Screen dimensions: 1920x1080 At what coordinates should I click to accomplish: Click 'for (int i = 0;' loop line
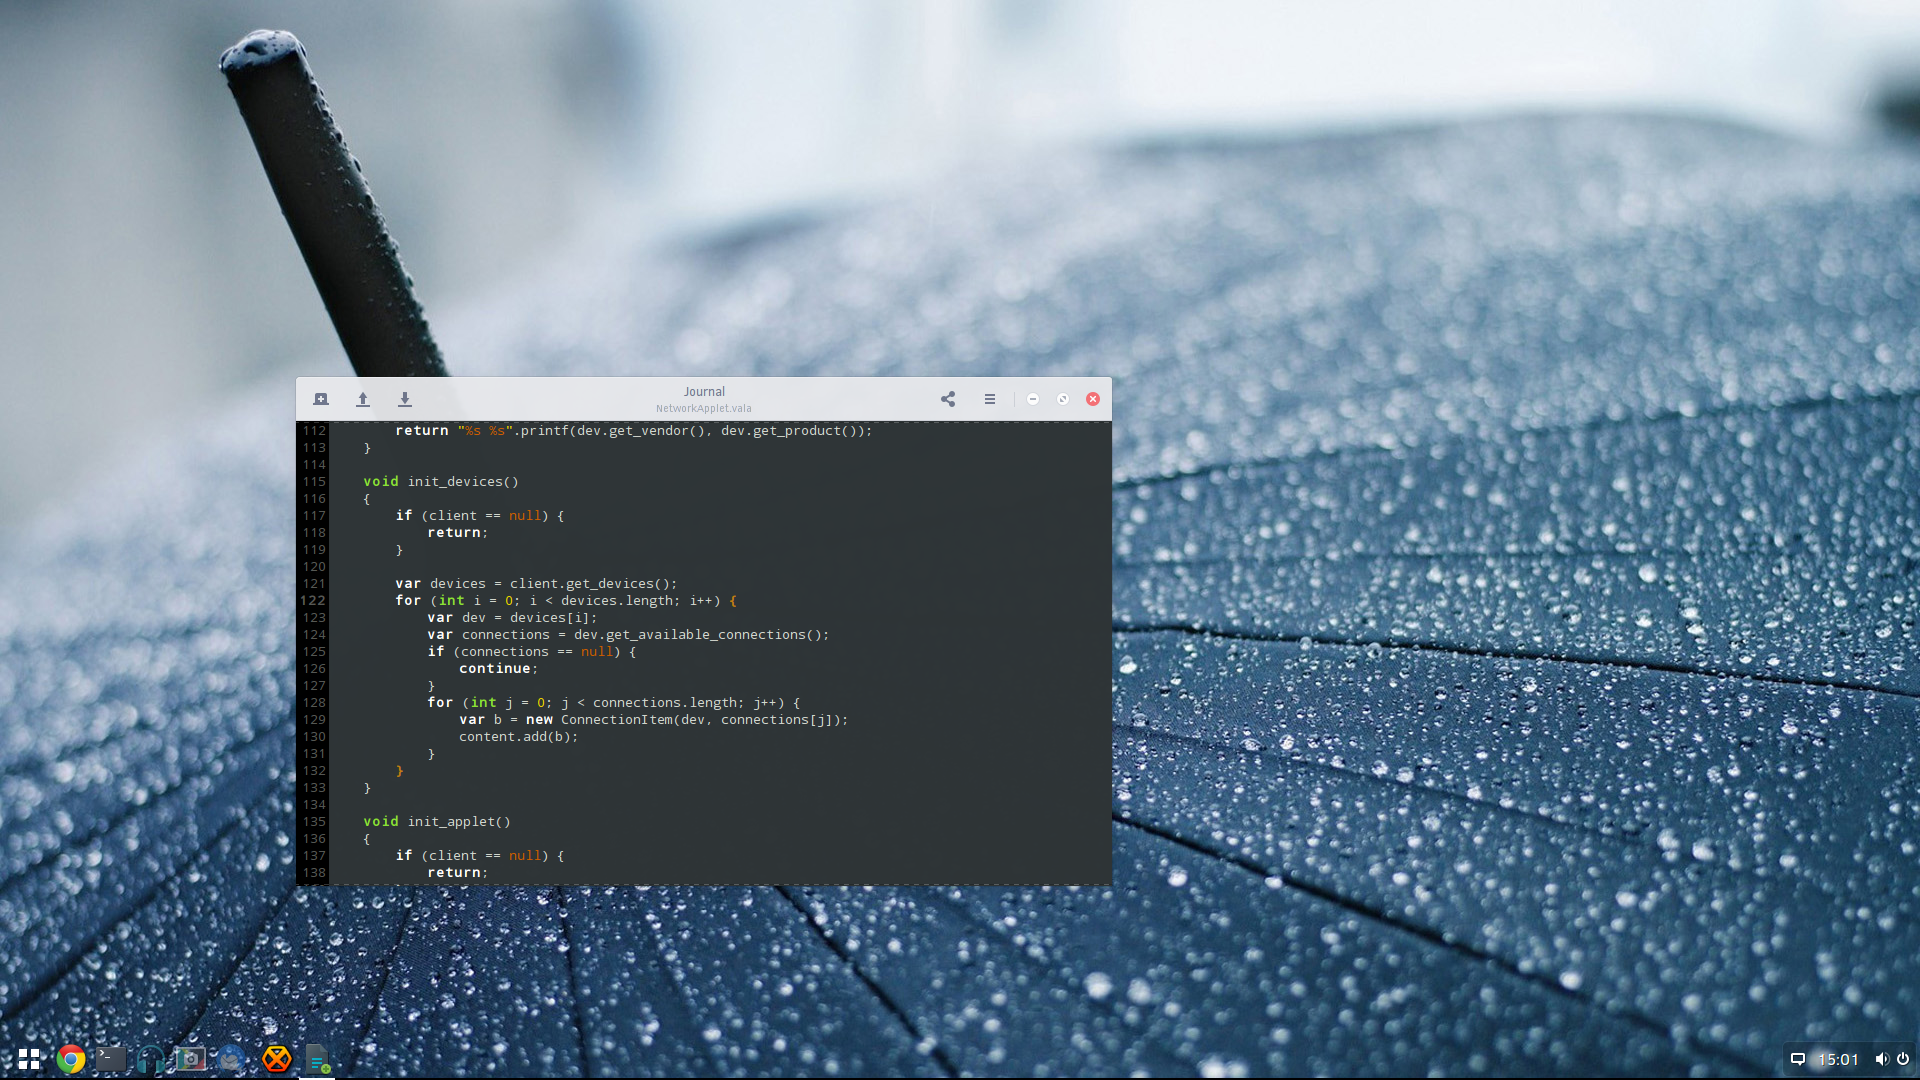coord(566,601)
